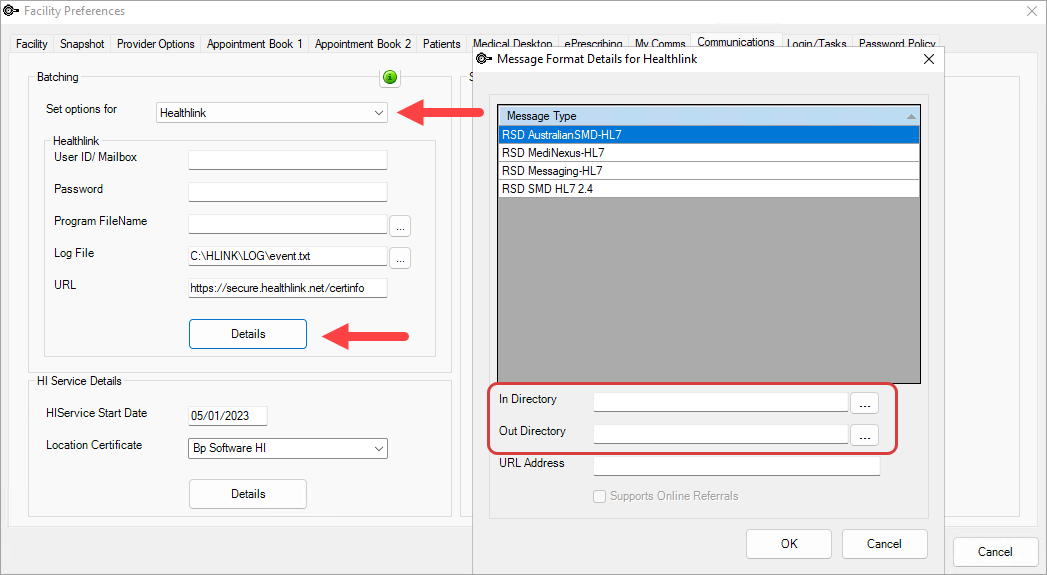Select RSD SMD HL7 2.4 row

[709, 189]
